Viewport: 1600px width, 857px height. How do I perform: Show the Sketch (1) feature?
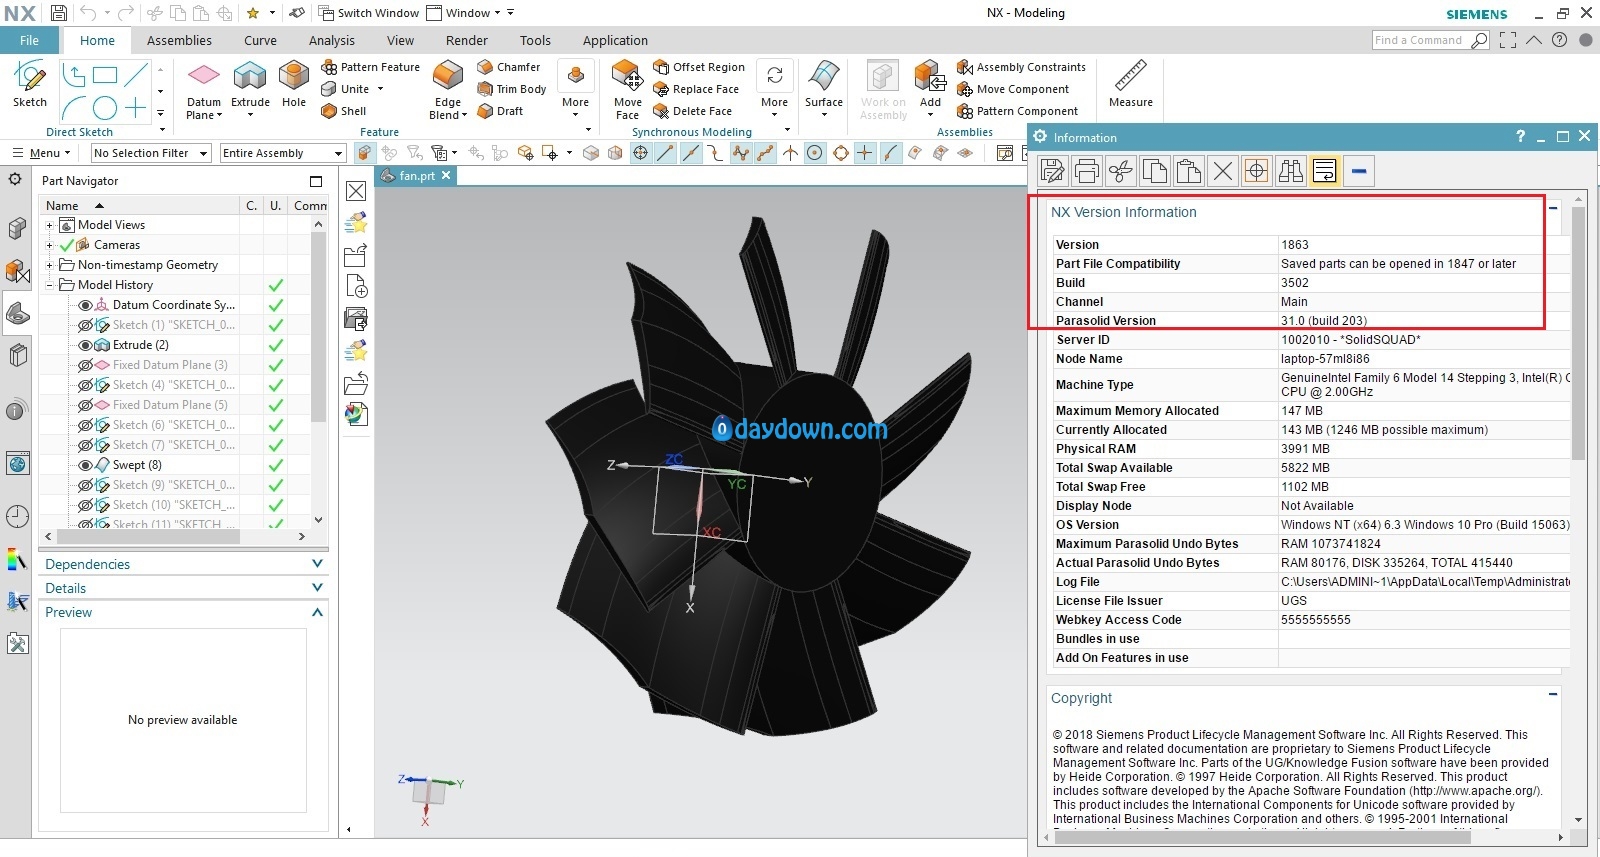86,325
